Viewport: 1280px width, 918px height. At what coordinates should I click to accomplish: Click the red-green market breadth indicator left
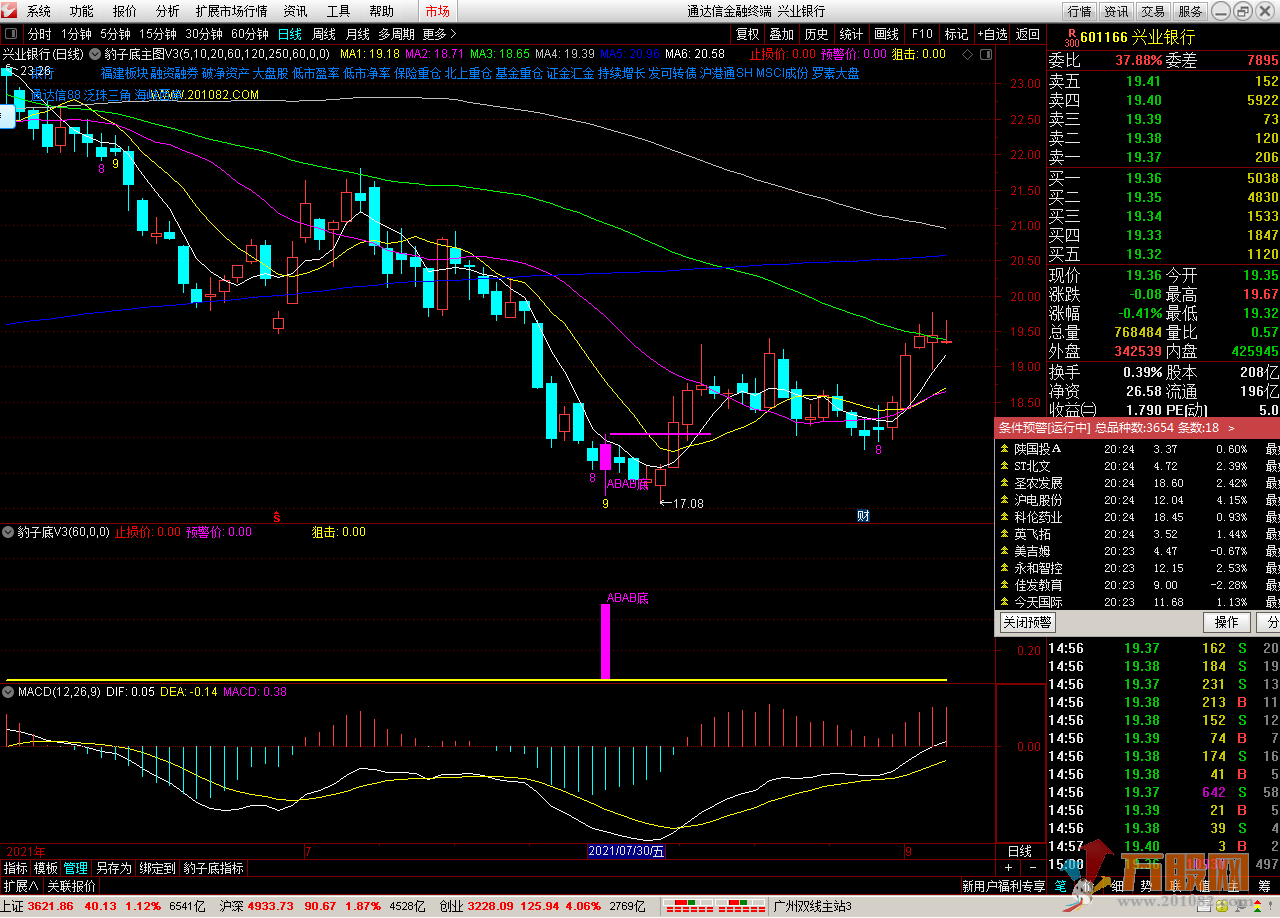pyautogui.click(x=688, y=907)
